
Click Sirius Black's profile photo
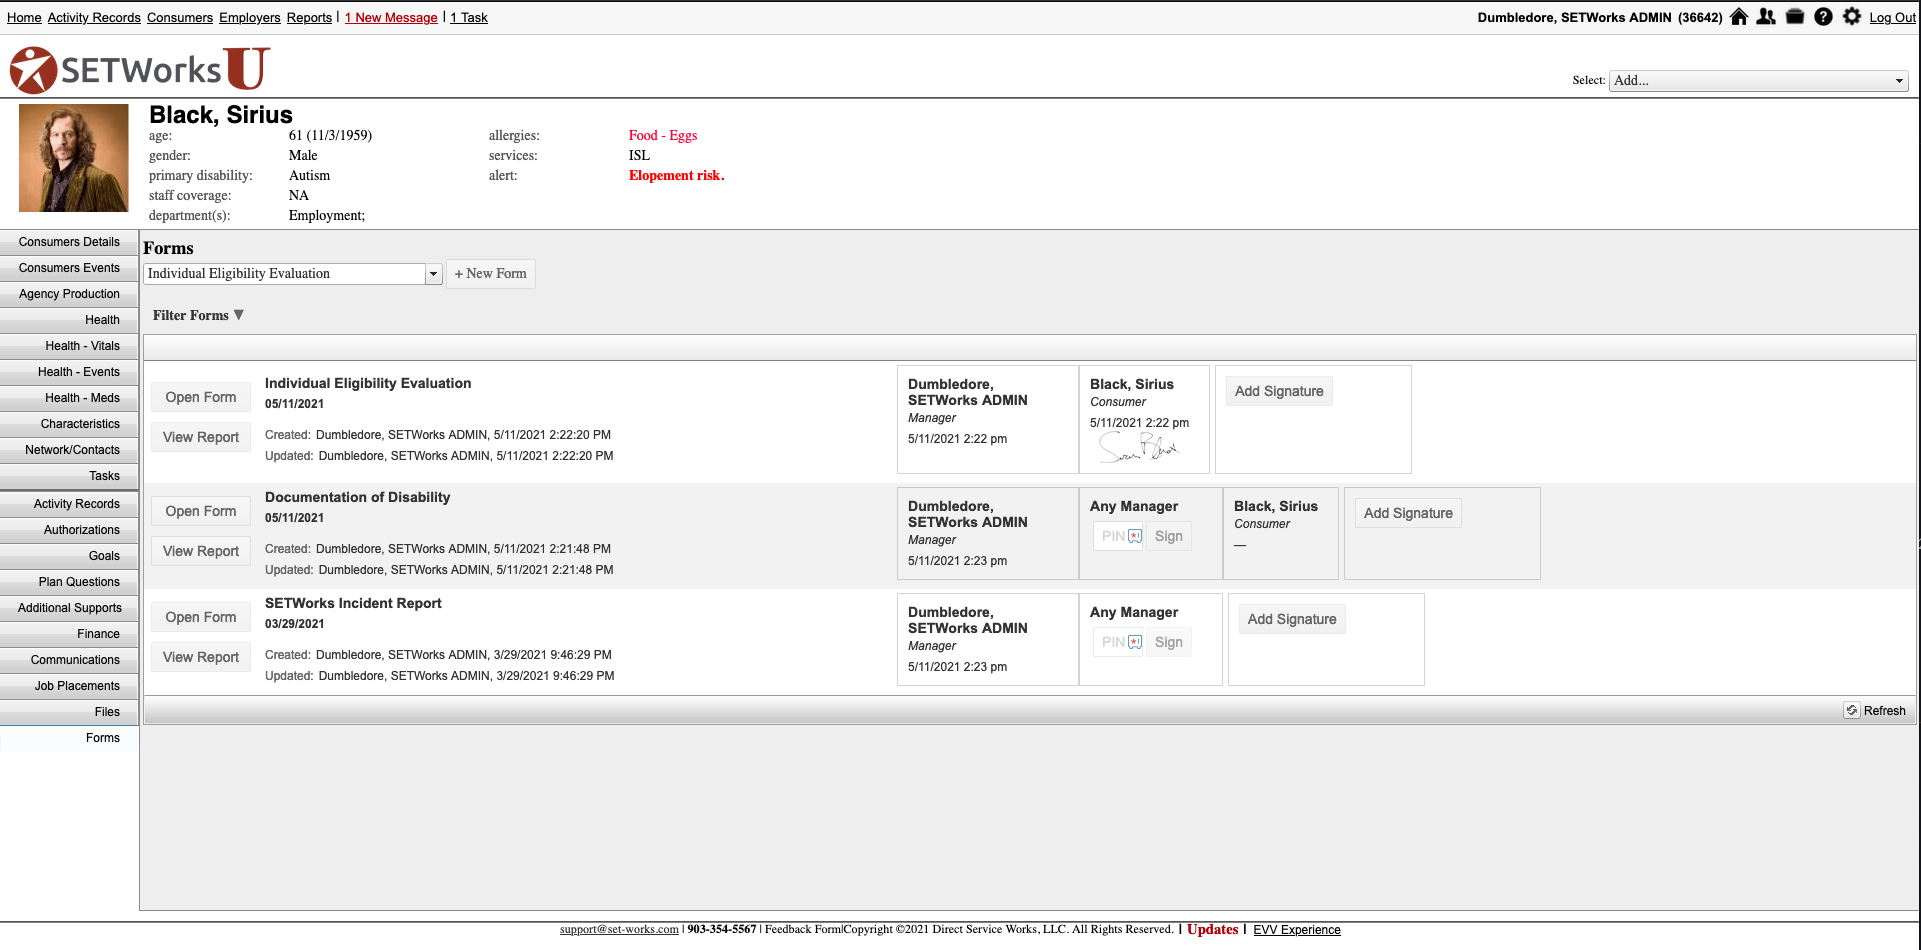74,158
